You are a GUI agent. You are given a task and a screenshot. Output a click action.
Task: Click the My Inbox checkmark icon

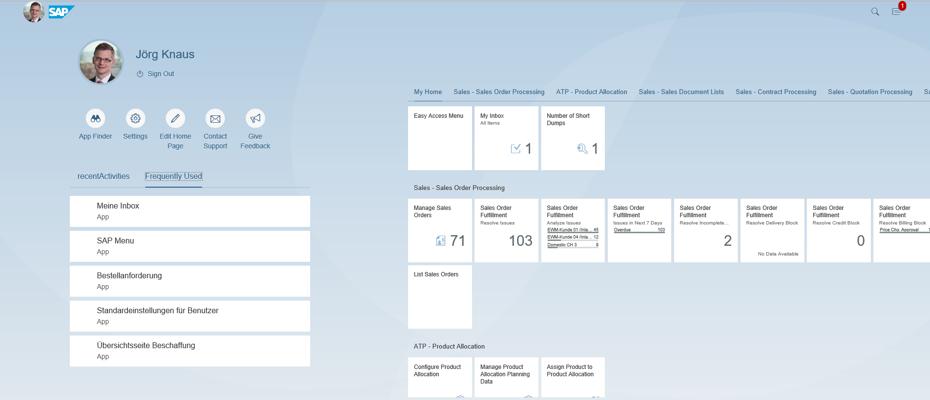[515, 149]
